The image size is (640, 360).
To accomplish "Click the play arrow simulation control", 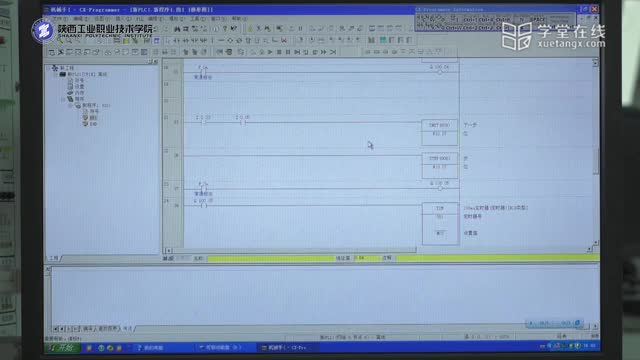I will (x=270, y=52).
